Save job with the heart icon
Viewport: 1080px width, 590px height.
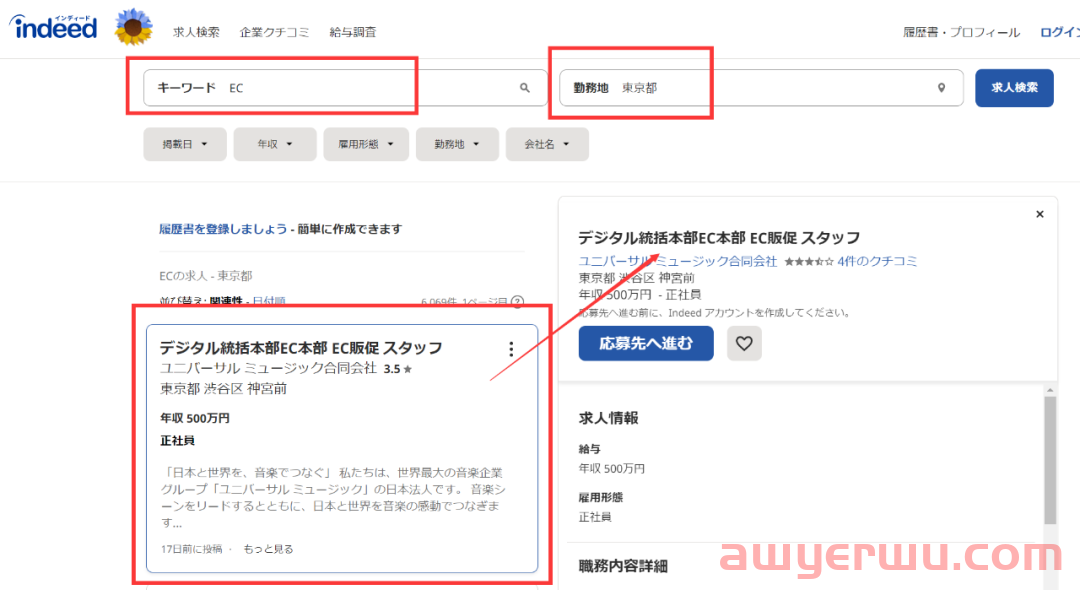(744, 343)
